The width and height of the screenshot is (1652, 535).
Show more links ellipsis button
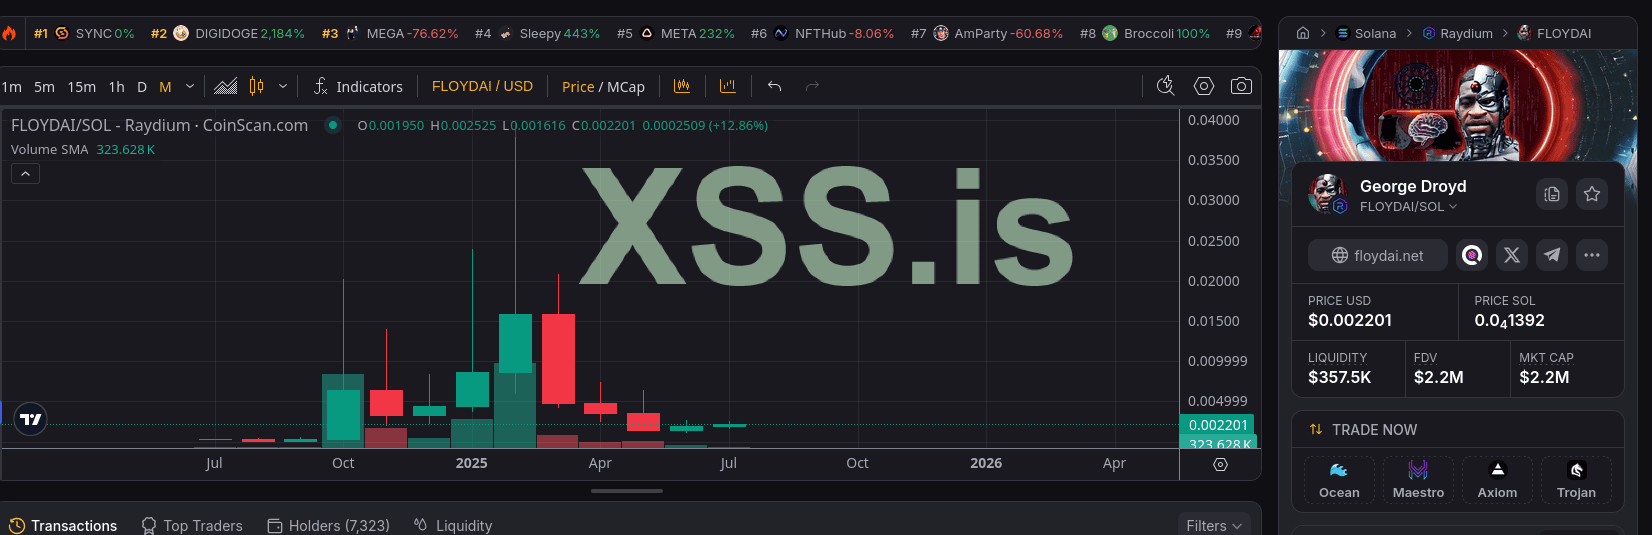pyautogui.click(x=1592, y=255)
